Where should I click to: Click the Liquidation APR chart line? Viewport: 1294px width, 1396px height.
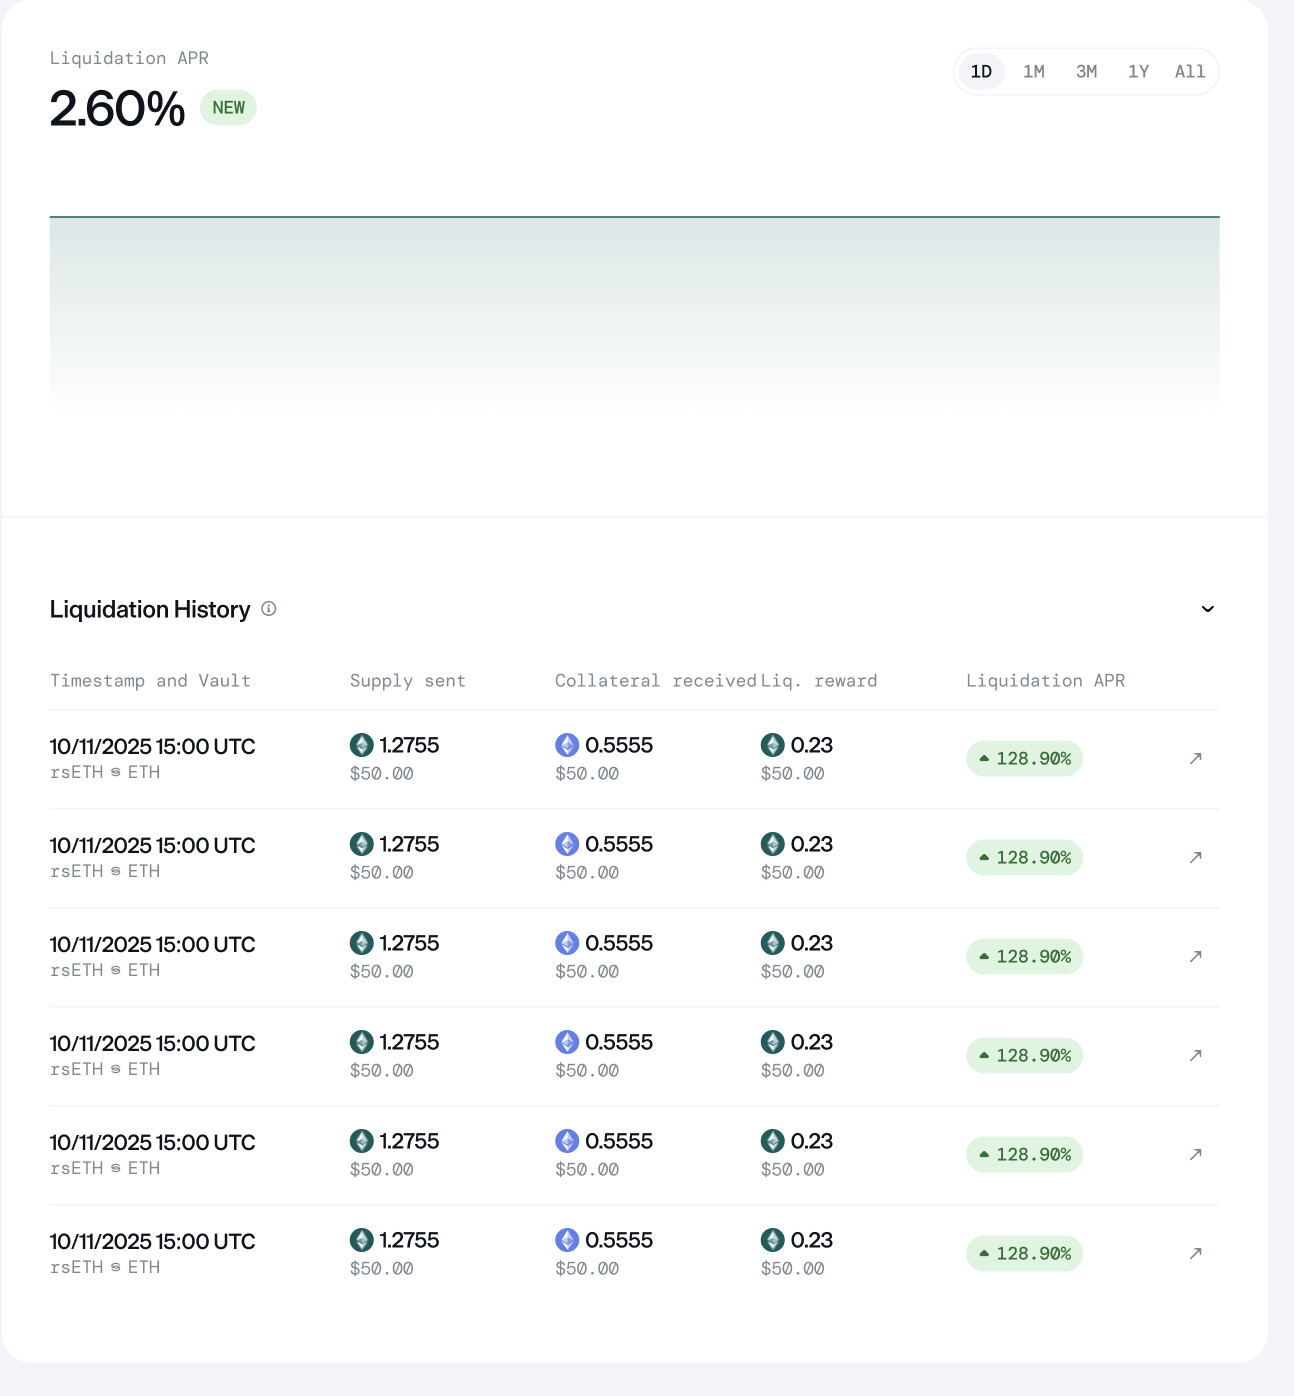click(634, 217)
